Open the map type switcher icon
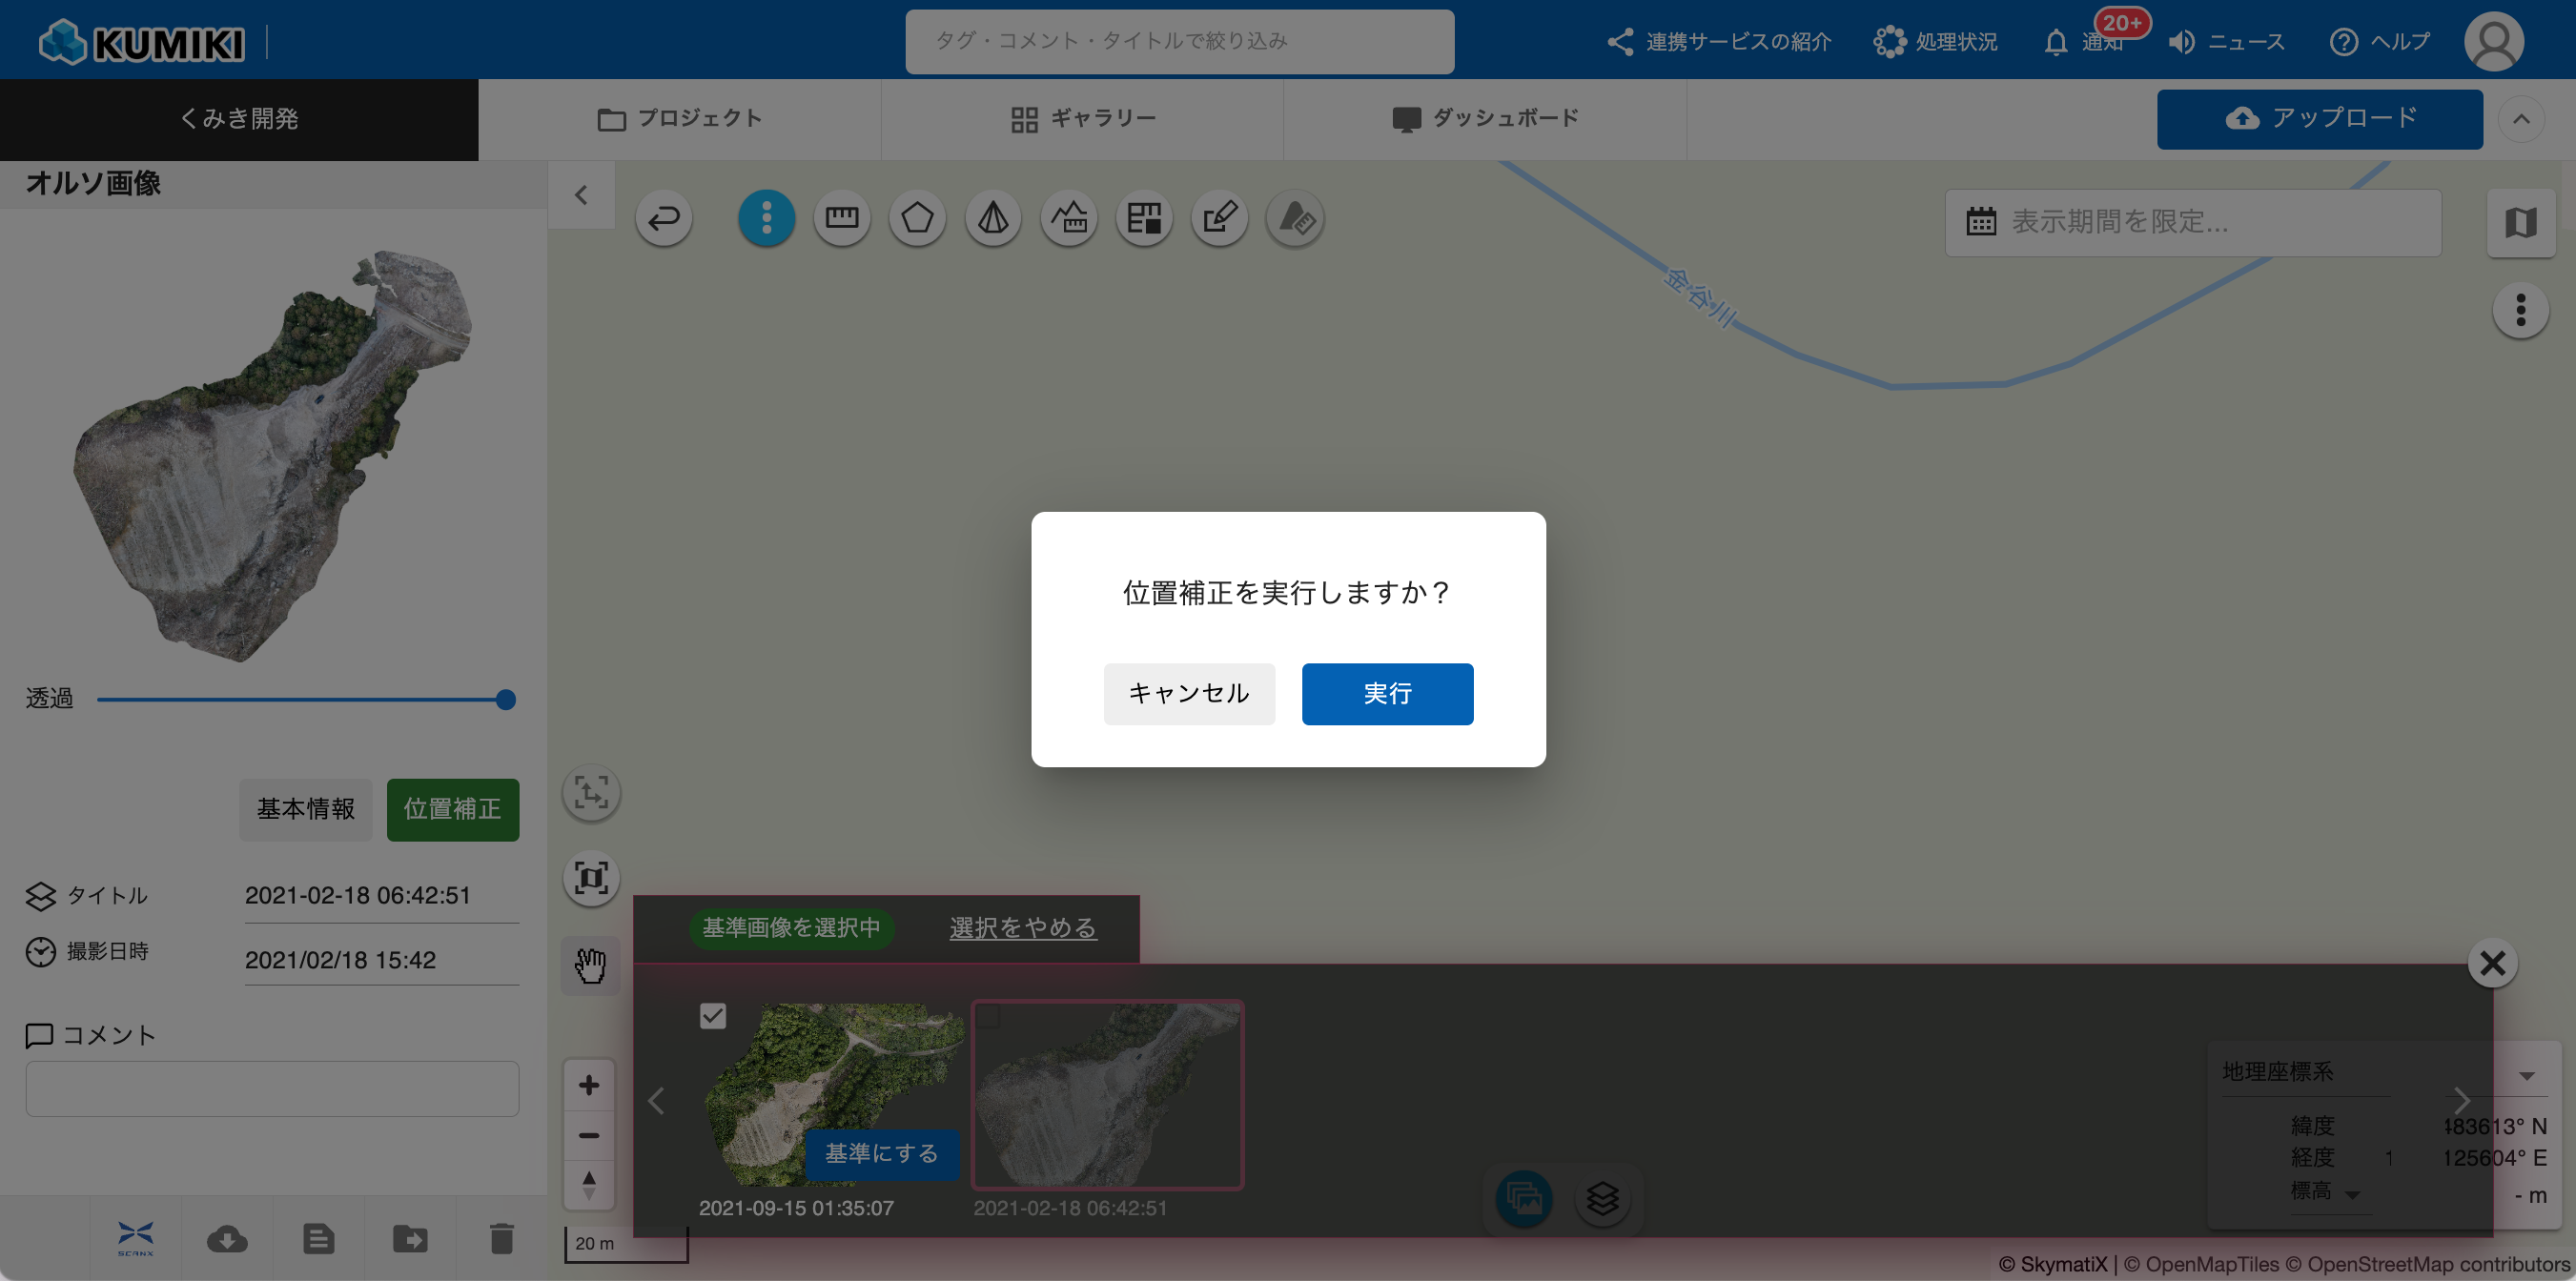 pyautogui.click(x=2520, y=222)
